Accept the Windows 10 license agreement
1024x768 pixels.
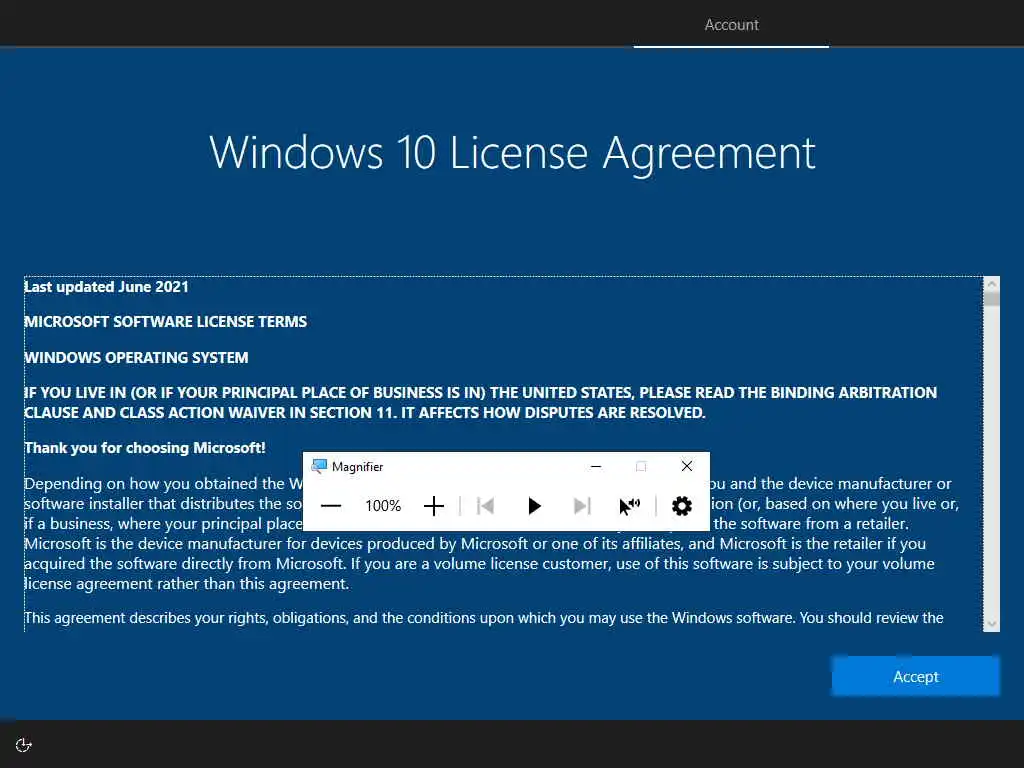[x=916, y=677]
